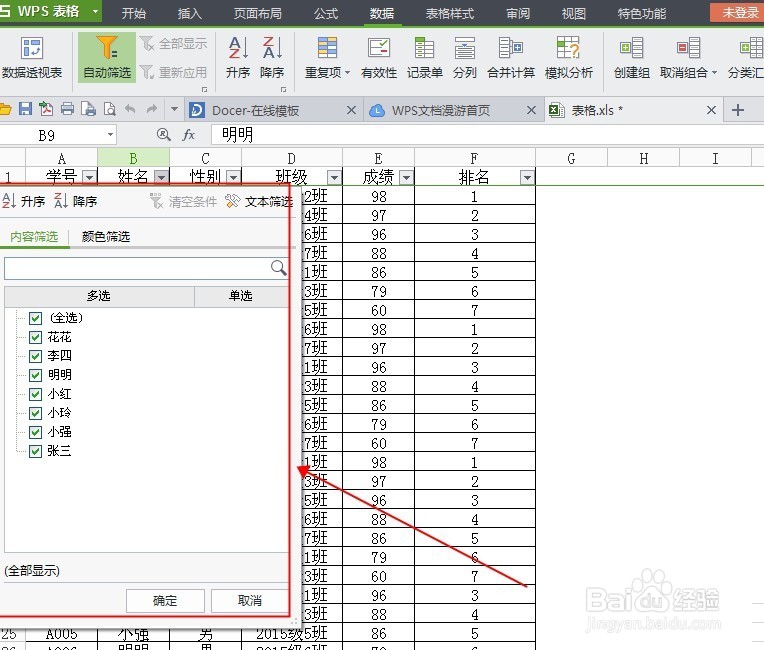
Task: Uncheck the 小玲 checkbox
Action: pyautogui.click(x=35, y=413)
